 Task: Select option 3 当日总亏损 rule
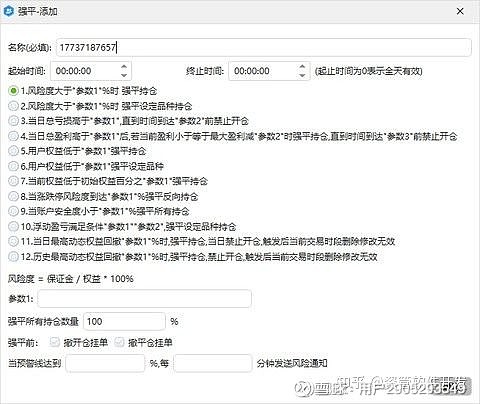(x=13, y=121)
